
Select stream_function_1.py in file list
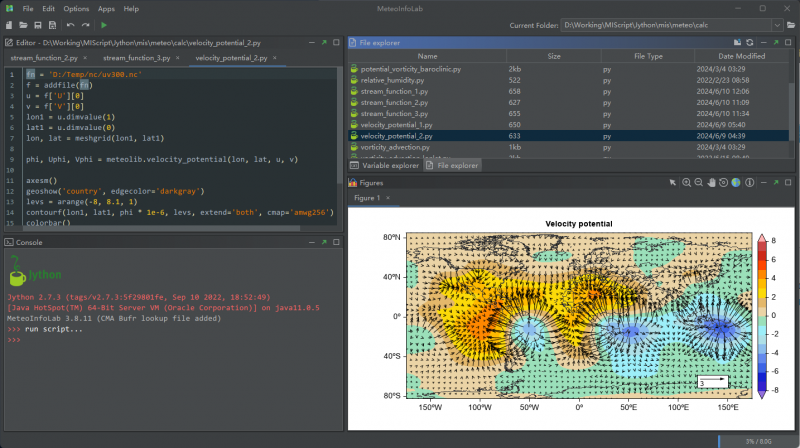[x=396, y=91]
